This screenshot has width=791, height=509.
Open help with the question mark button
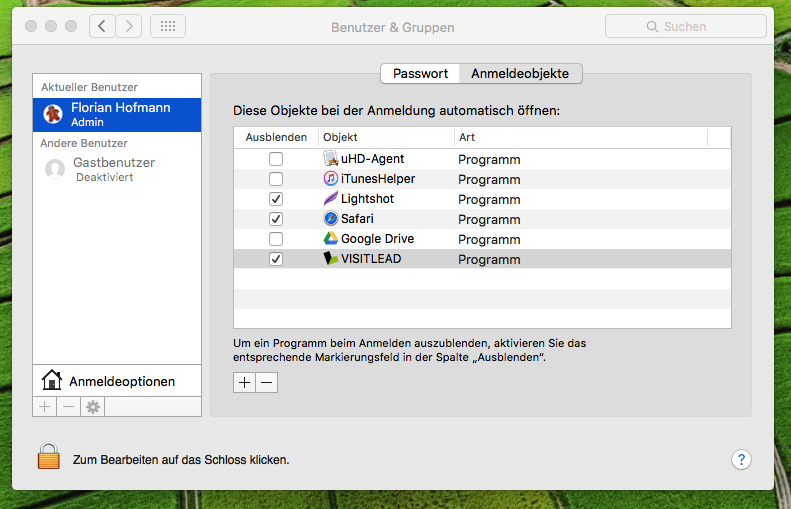coord(741,460)
